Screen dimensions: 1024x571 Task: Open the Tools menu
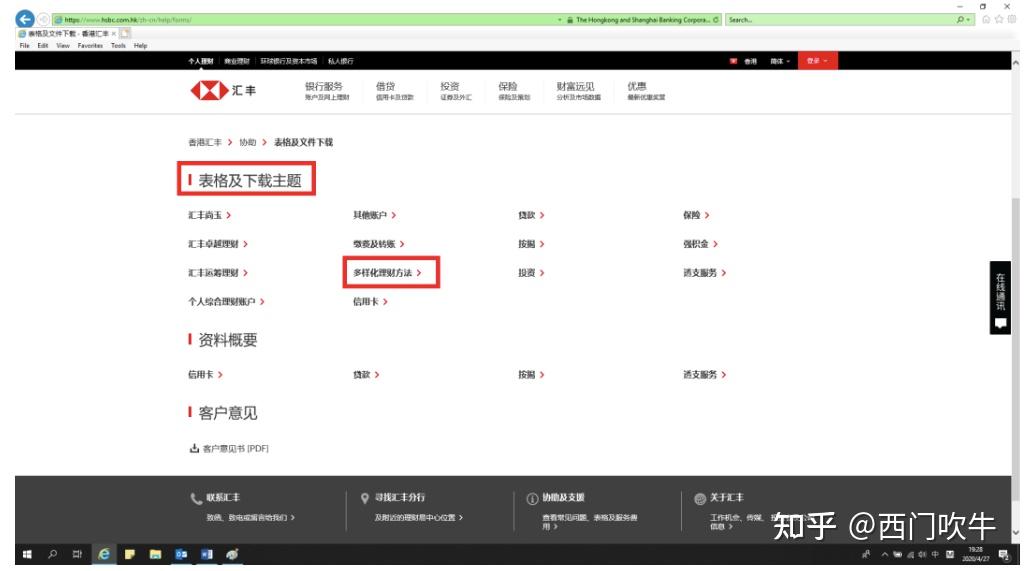(x=118, y=46)
